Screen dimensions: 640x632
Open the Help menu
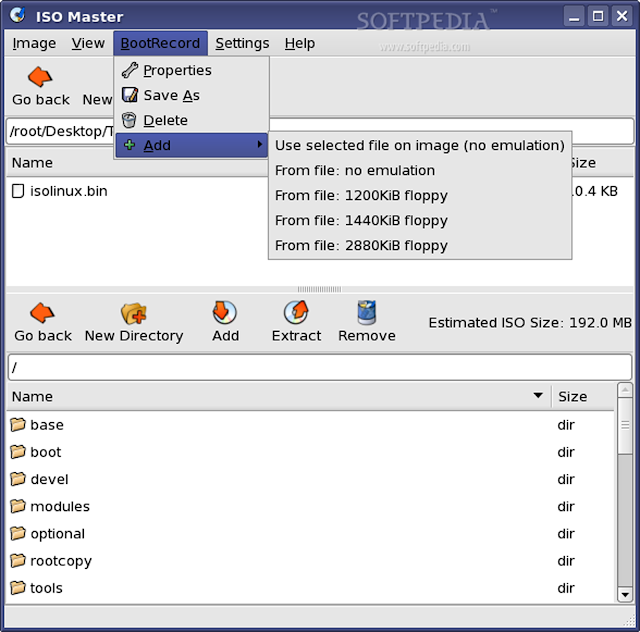click(x=300, y=43)
